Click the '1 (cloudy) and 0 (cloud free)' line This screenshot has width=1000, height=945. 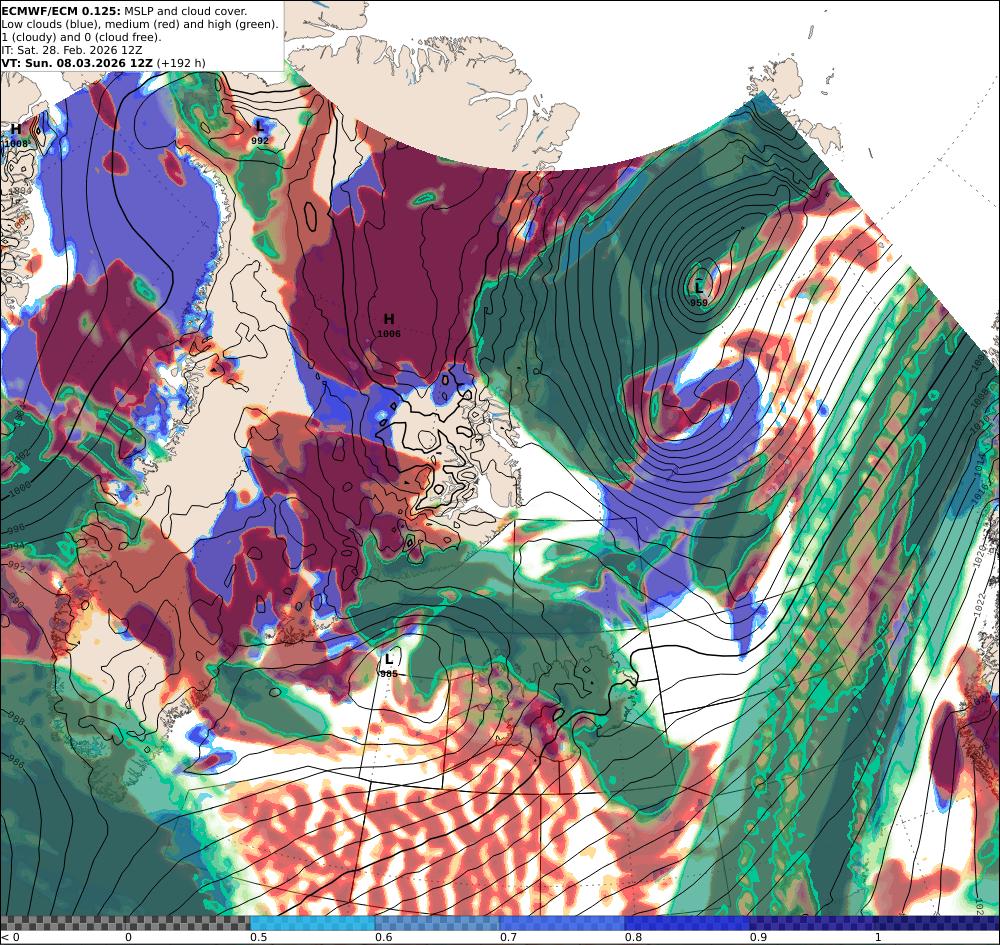coord(81,37)
